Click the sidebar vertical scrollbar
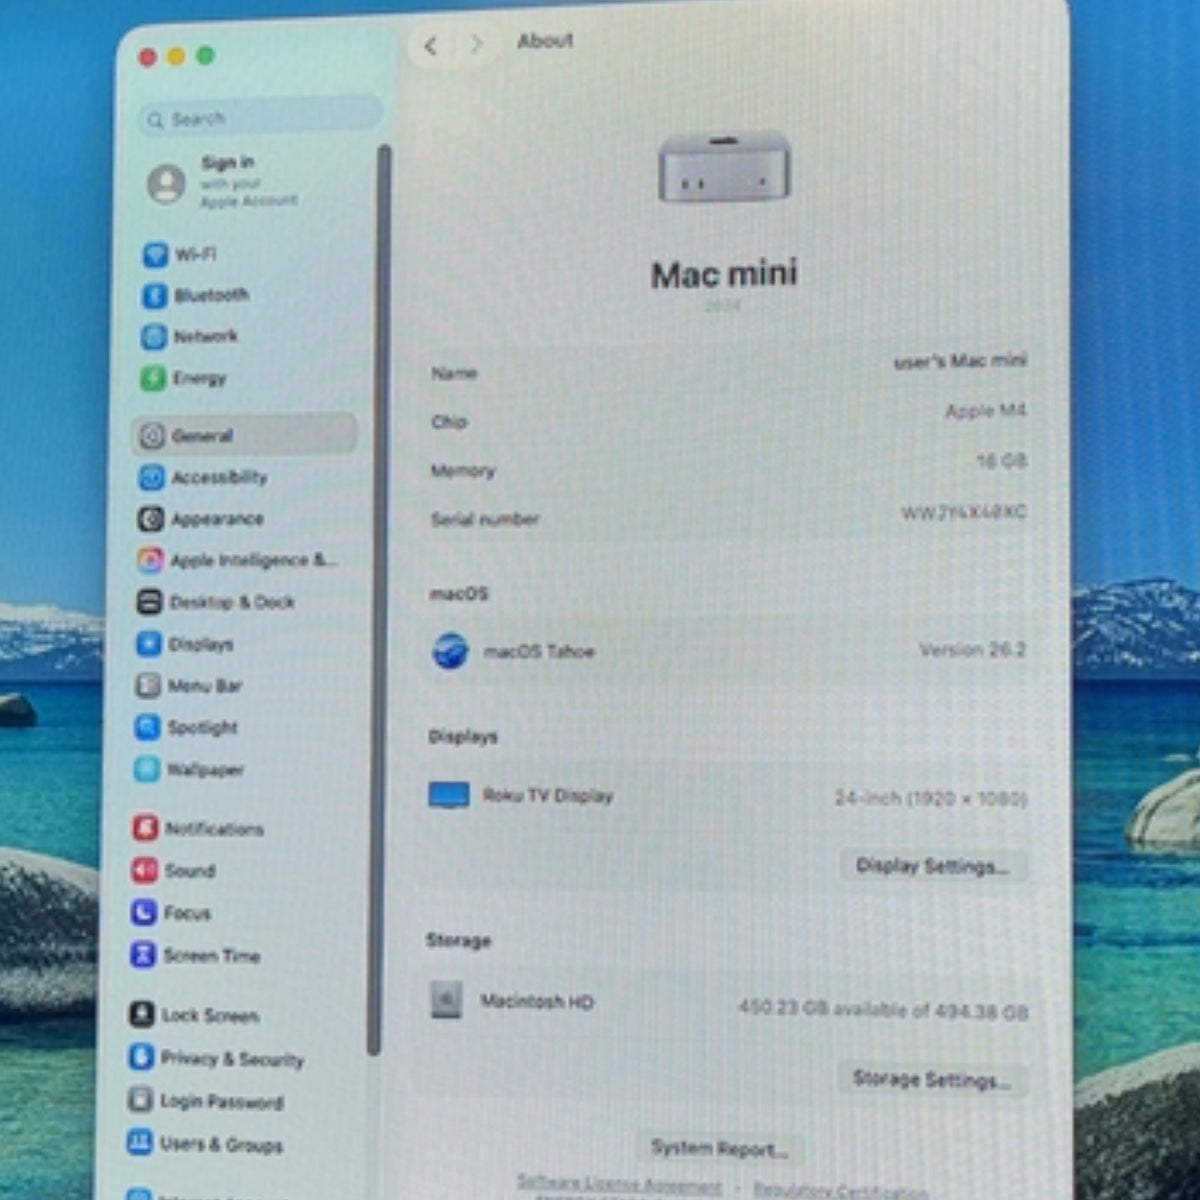Image resolution: width=1200 pixels, height=1200 pixels. click(x=378, y=600)
